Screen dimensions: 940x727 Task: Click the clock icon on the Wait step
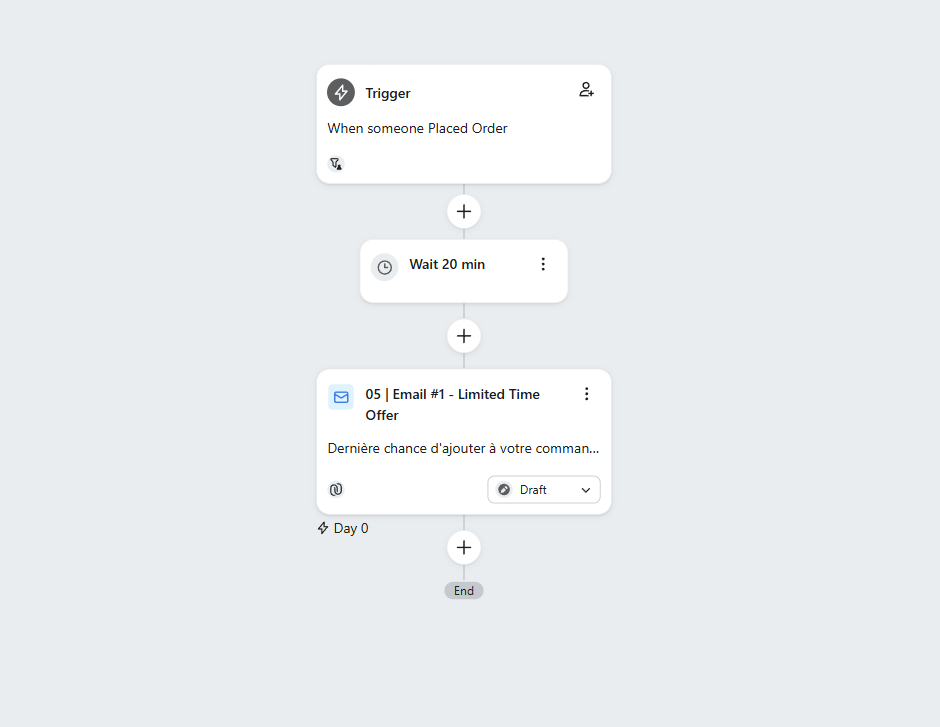pos(384,267)
